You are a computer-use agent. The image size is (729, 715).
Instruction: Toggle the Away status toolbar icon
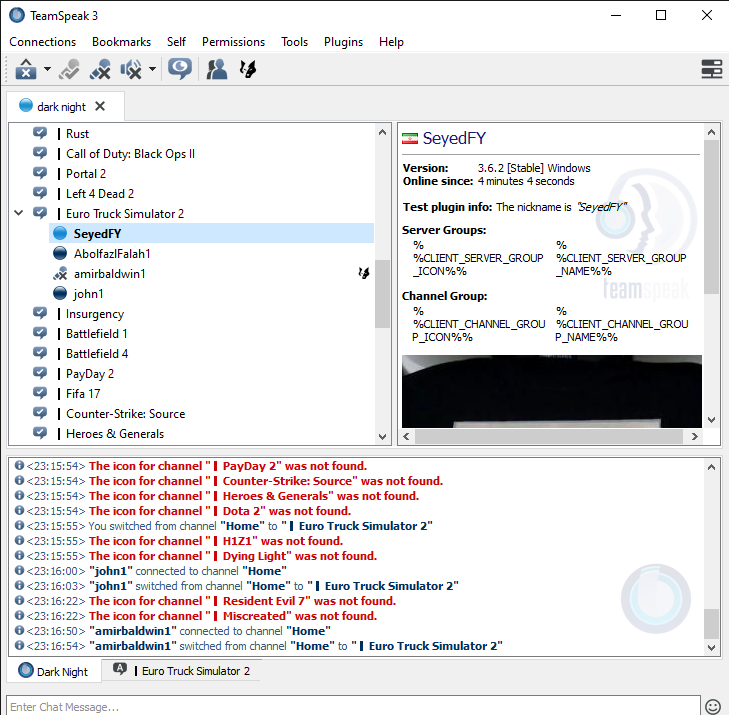[x=69, y=69]
